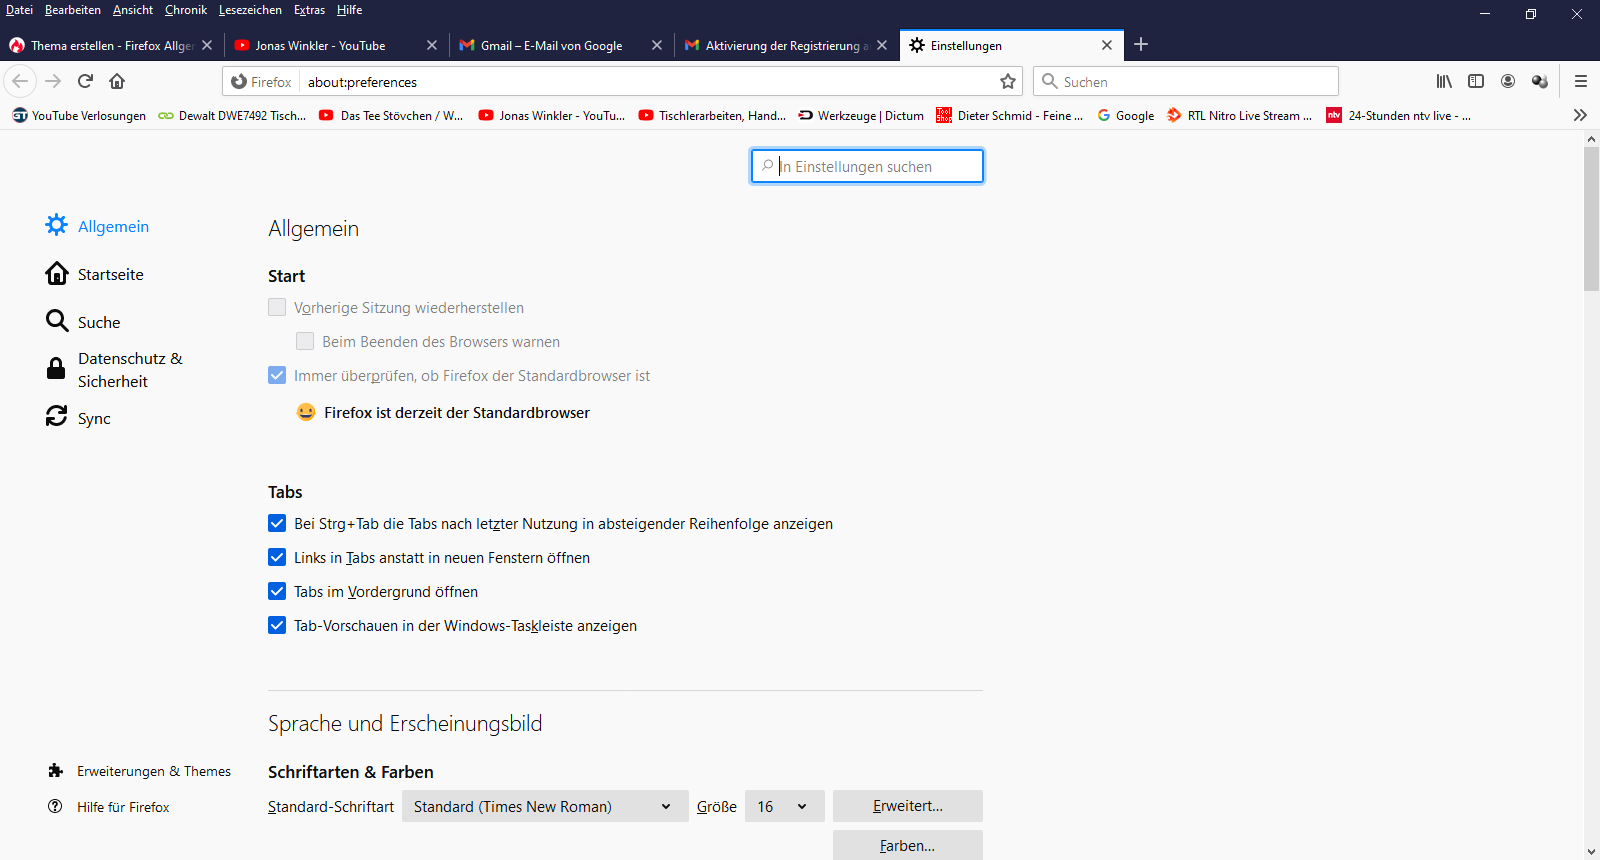This screenshot has height=860, width=1600.
Task: Go back with the back arrow button
Action: pos(20,81)
